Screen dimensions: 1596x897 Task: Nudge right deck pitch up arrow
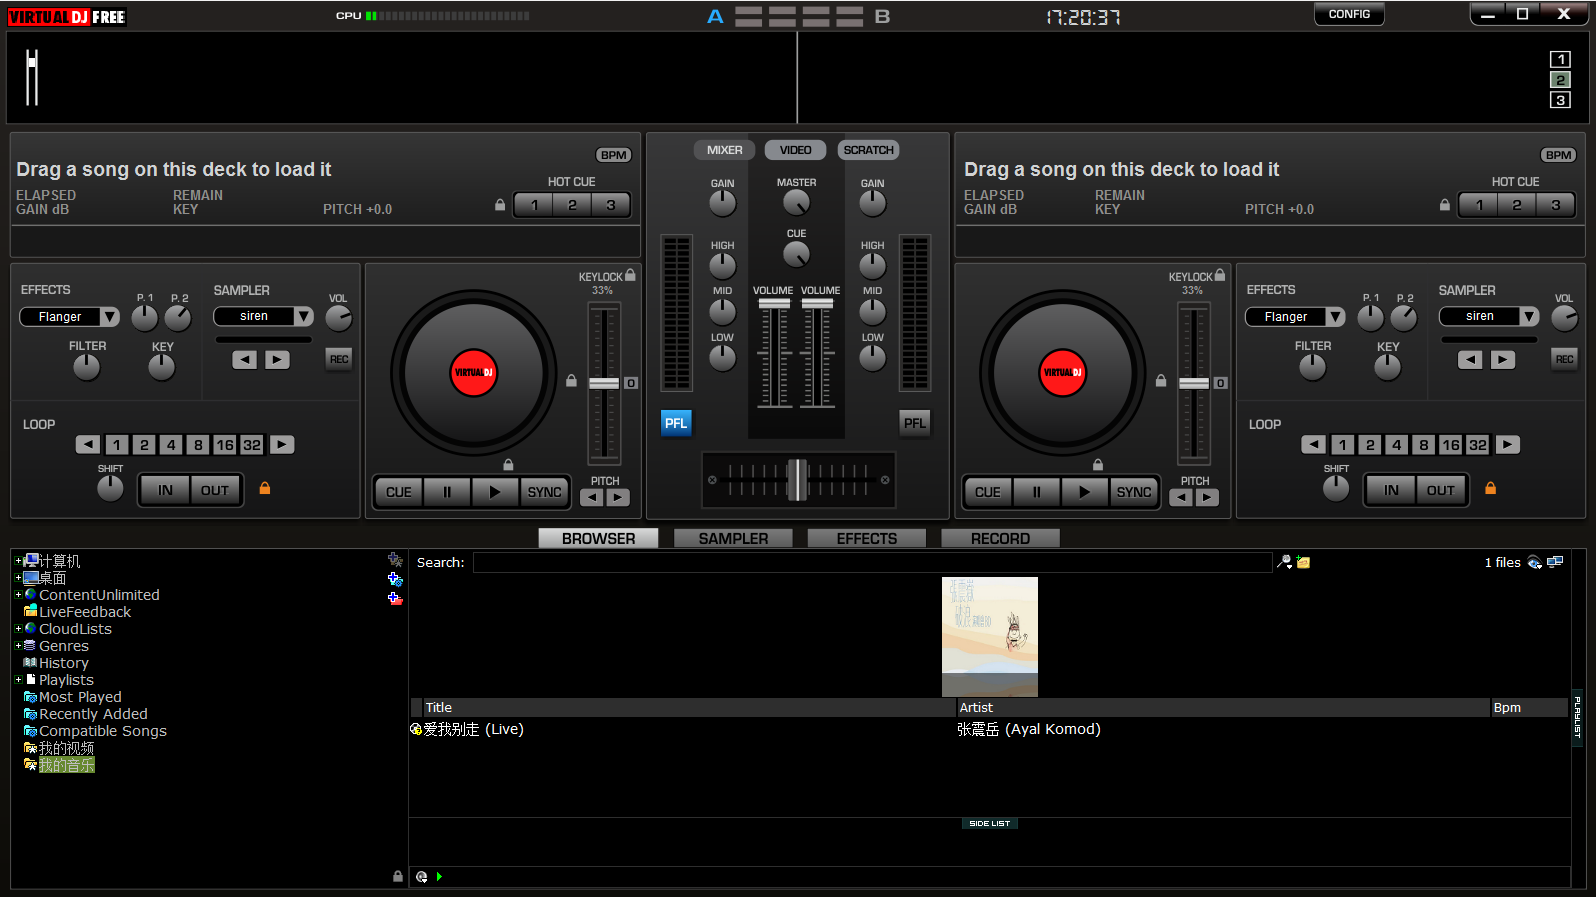[1208, 497]
